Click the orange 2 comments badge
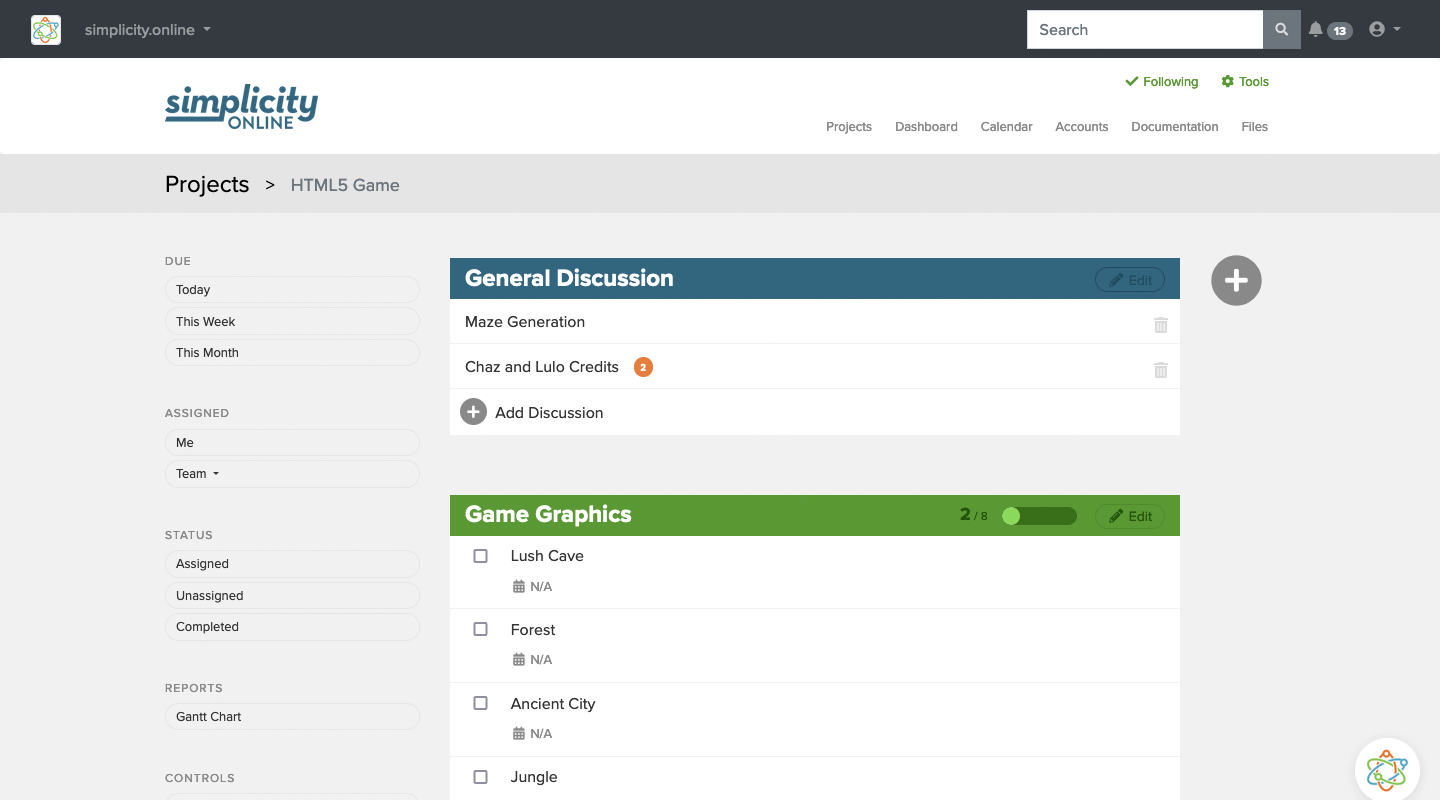This screenshot has width=1440, height=800. pyautogui.click(x=643, y=367)
